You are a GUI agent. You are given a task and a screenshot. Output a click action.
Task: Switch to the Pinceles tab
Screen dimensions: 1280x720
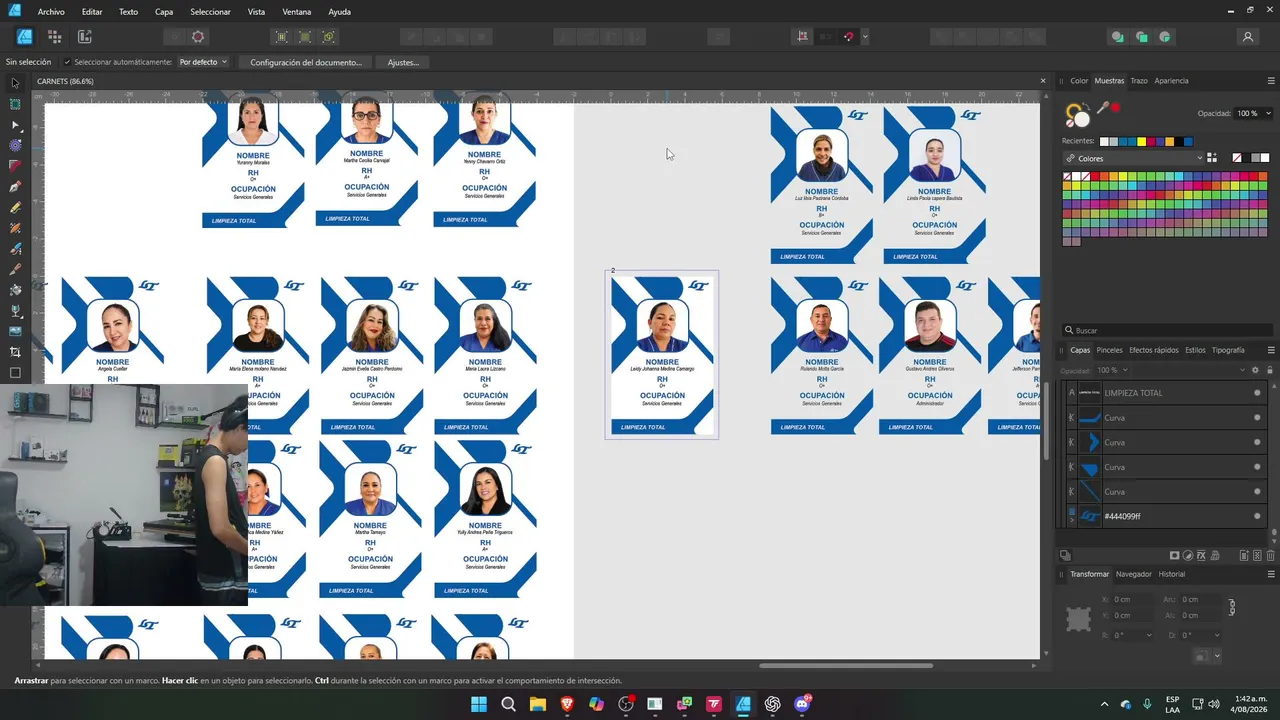[x=1109, y=350]
